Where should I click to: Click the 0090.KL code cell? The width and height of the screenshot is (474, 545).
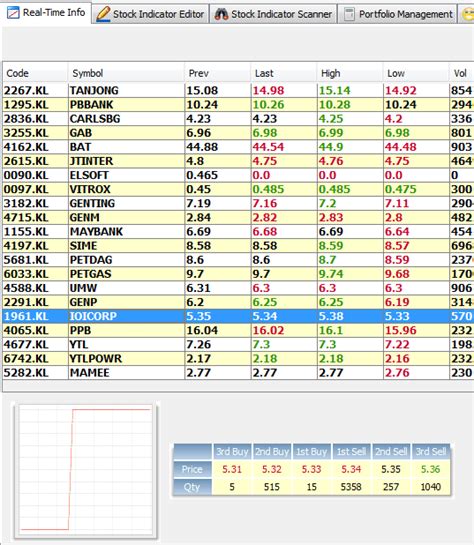[35, 175]
